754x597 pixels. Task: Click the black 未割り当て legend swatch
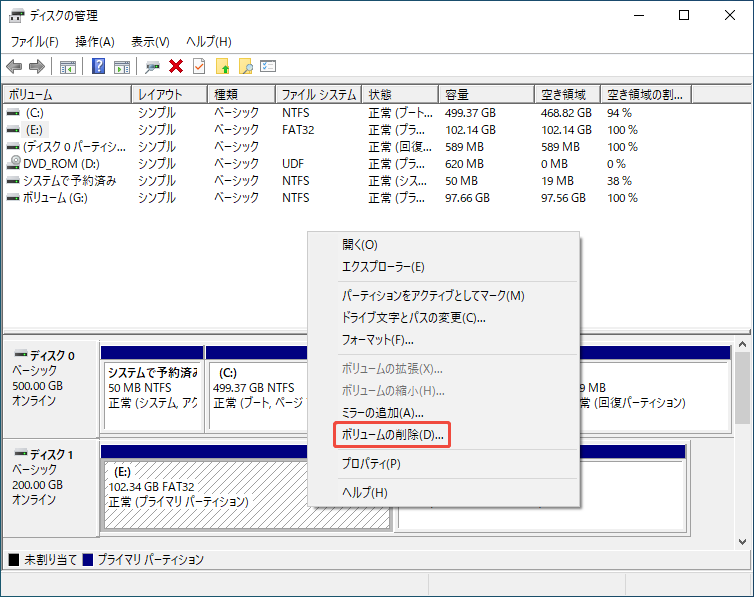[14, 560]
